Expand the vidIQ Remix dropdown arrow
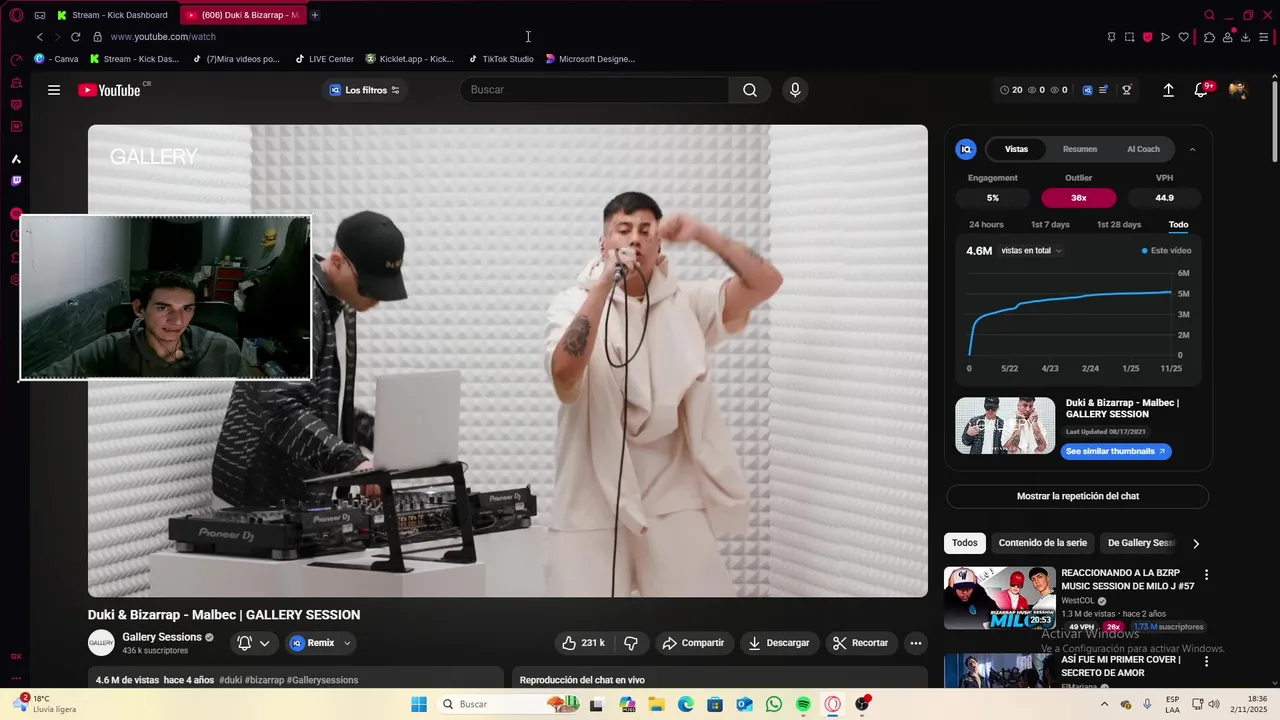This screenshot has height=720, width=1280. point(347,643)
